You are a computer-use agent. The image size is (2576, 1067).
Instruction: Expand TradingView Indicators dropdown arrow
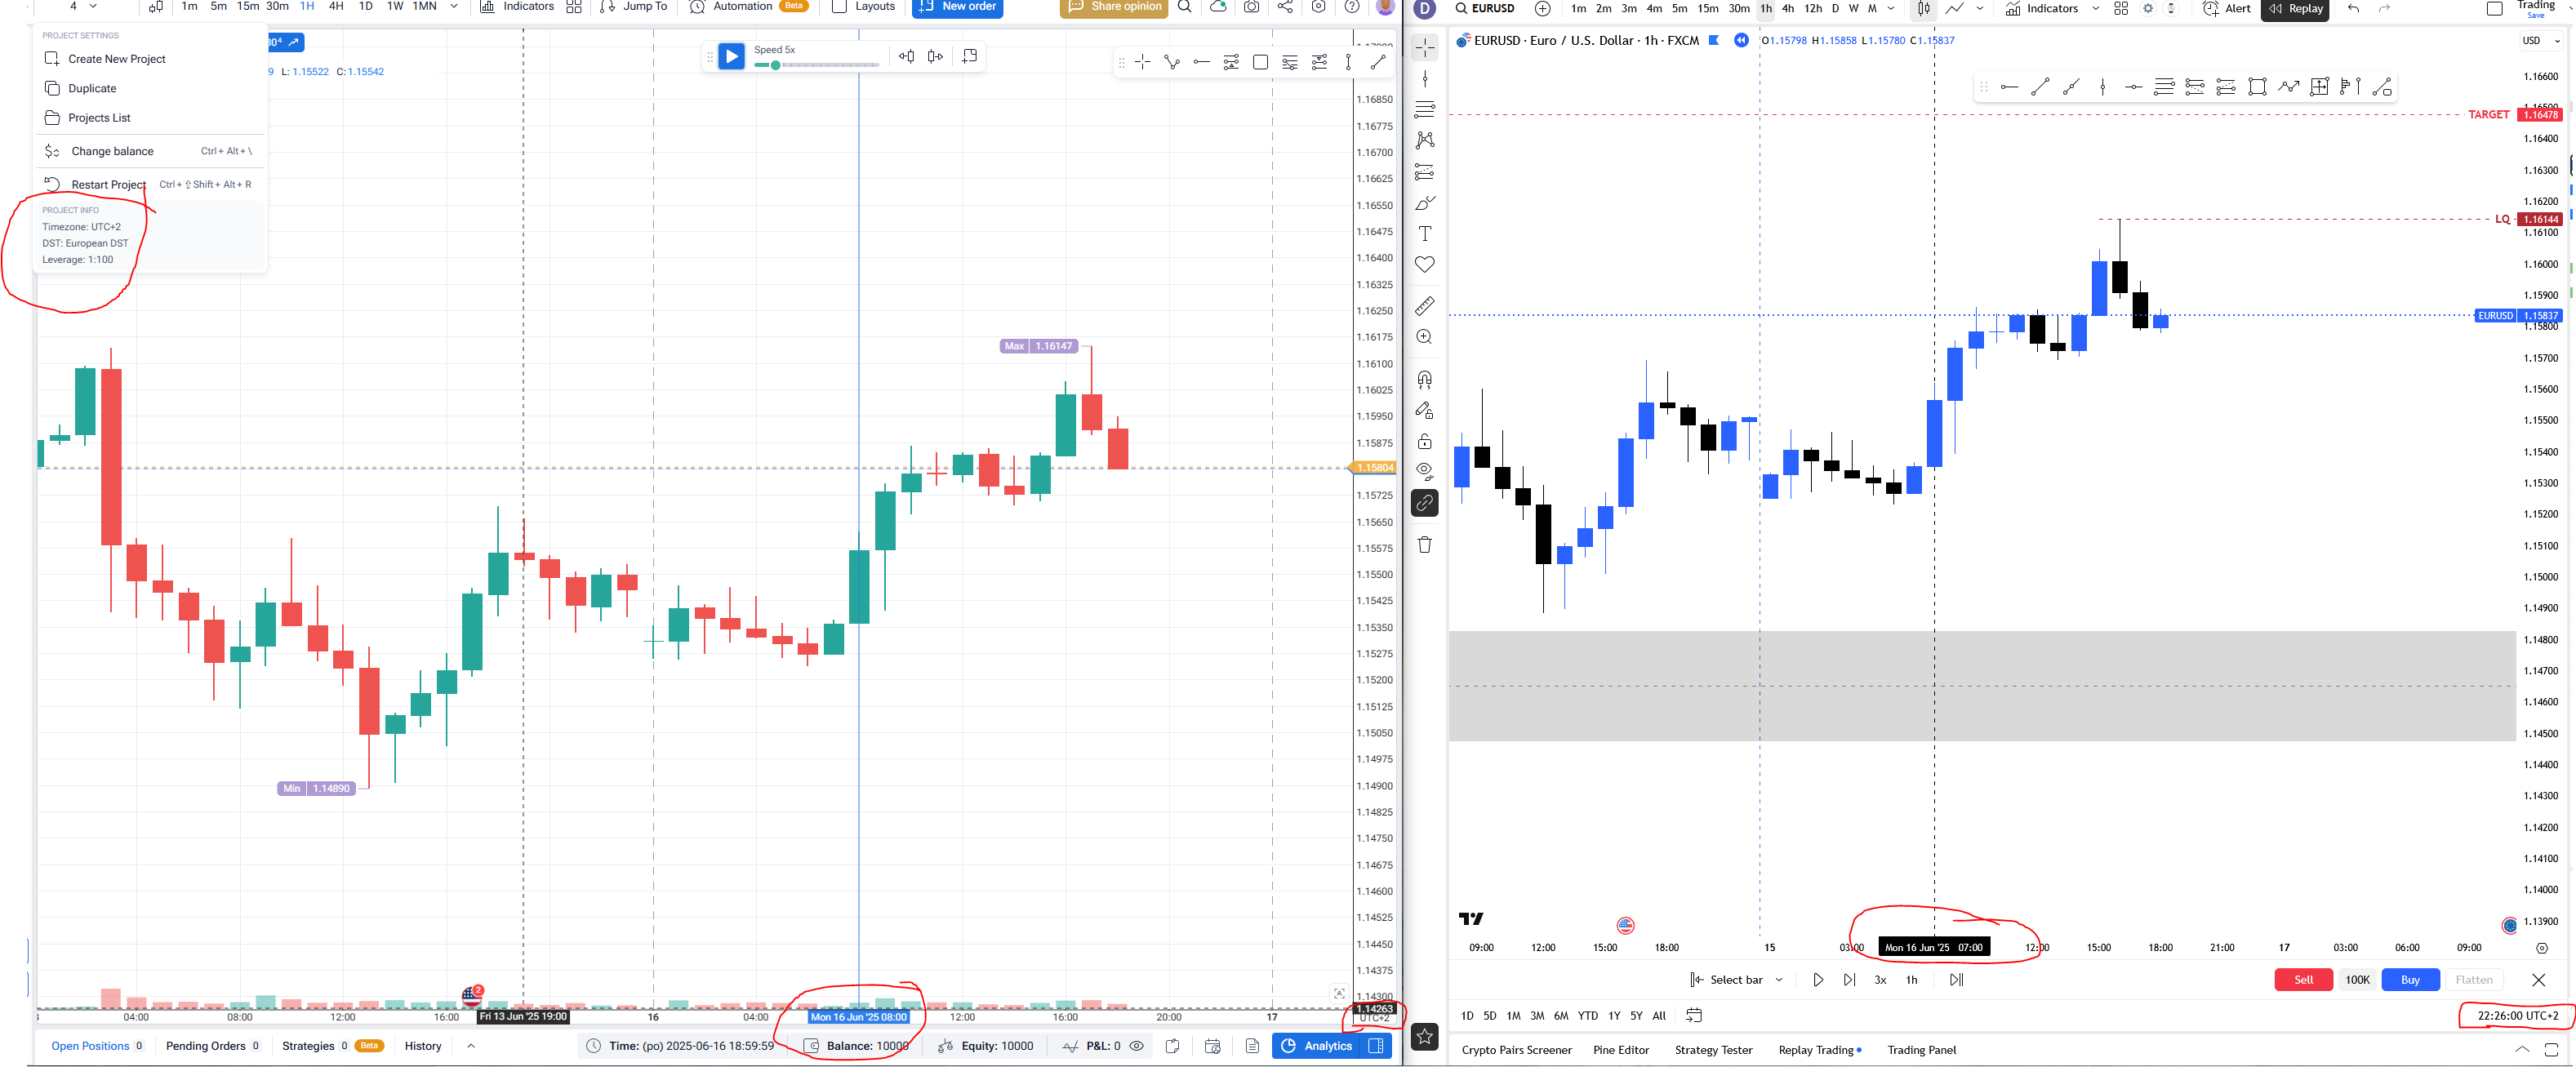coord(2096,8)
